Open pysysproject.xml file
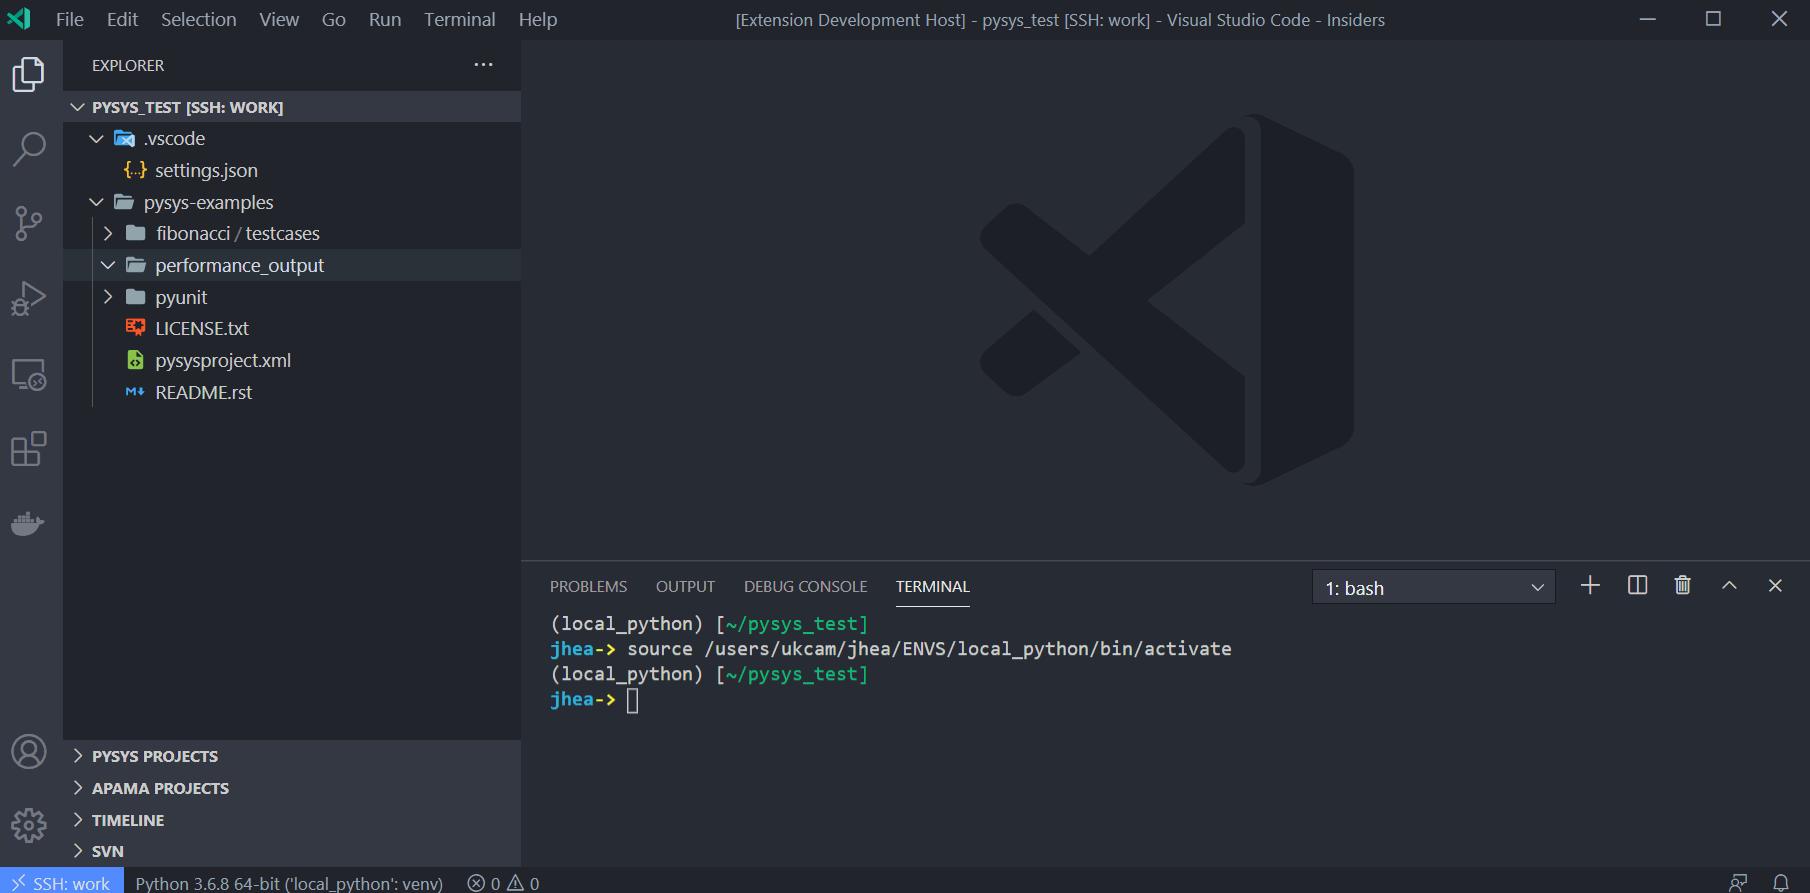 pyautogui.click(x=223, y=360)
